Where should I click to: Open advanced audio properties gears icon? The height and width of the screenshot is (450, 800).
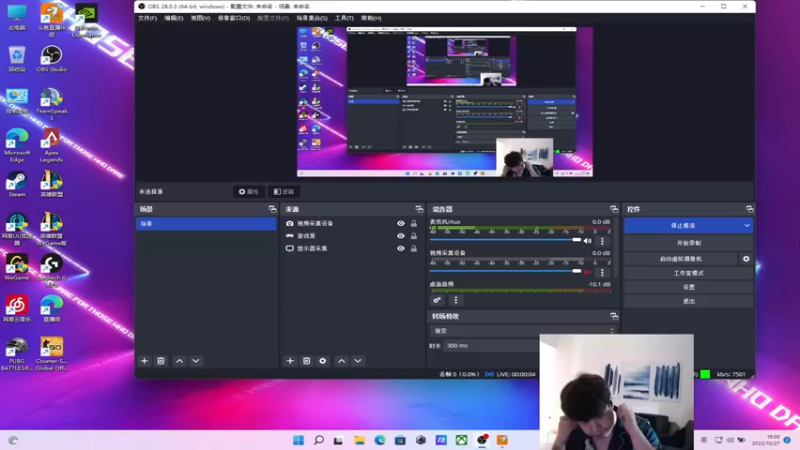point(437,300)
